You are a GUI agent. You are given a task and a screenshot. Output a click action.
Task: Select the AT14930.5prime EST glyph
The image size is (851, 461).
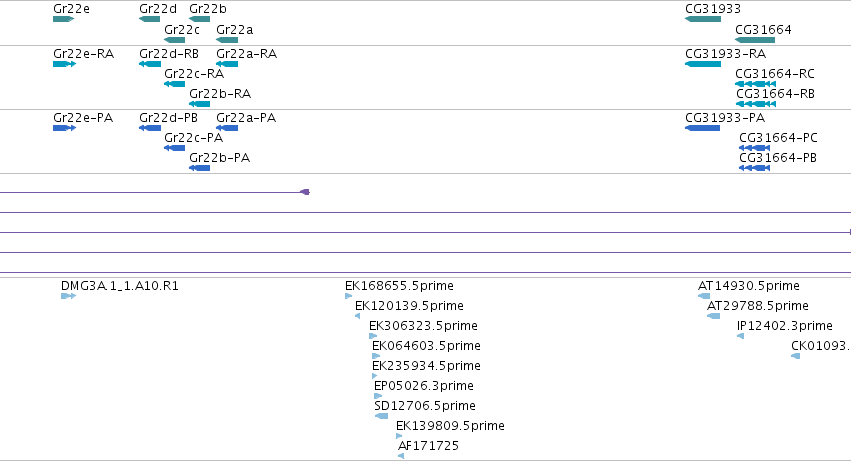point(704,296)
